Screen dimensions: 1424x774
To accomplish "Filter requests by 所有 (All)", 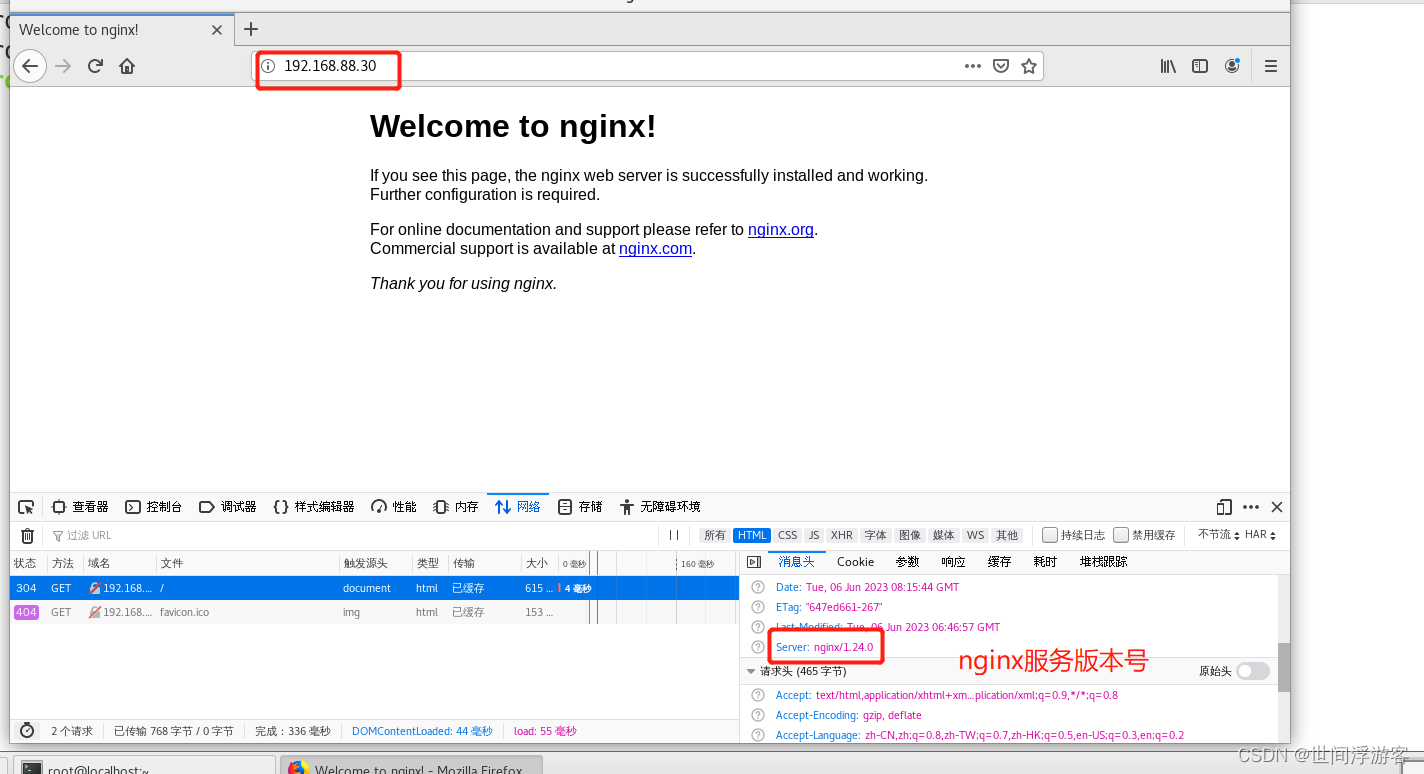I will tap(715, 535).
